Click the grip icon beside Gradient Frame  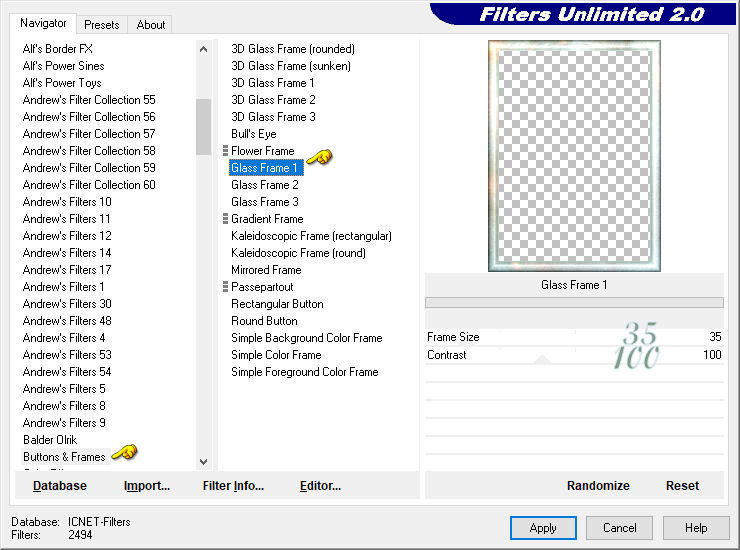tap(225, 219)
